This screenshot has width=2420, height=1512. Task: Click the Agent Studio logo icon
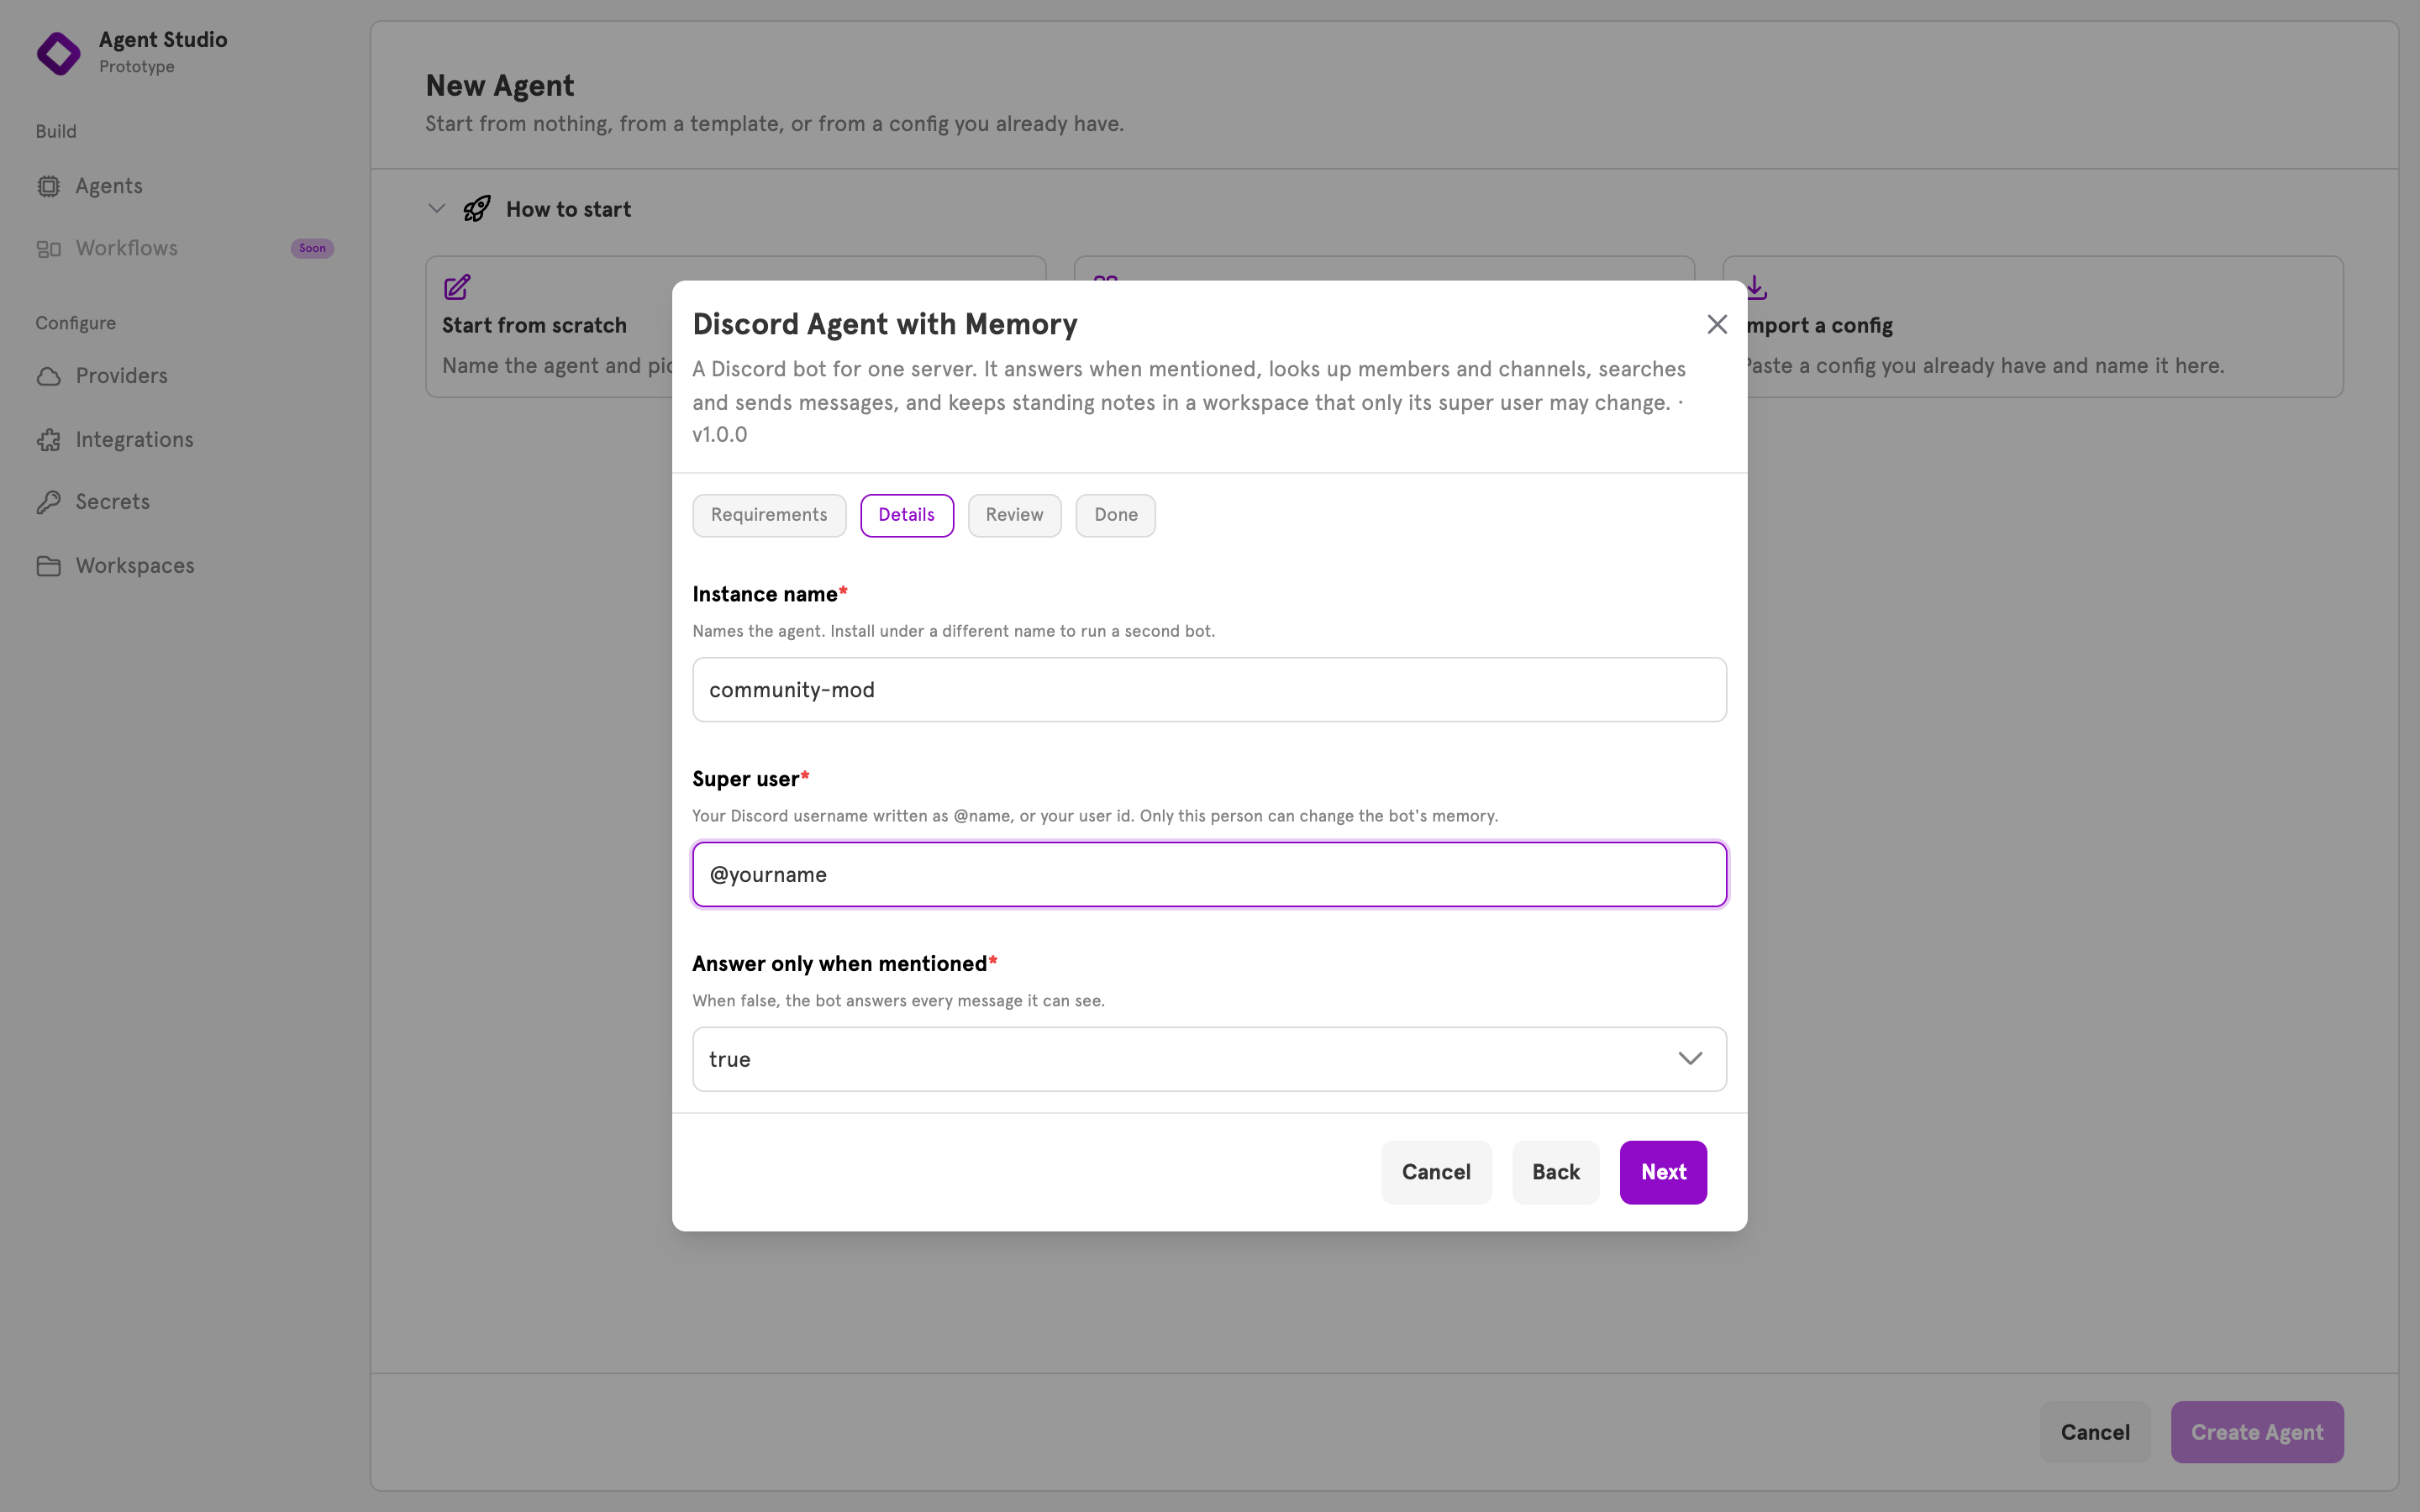point(58,53)
